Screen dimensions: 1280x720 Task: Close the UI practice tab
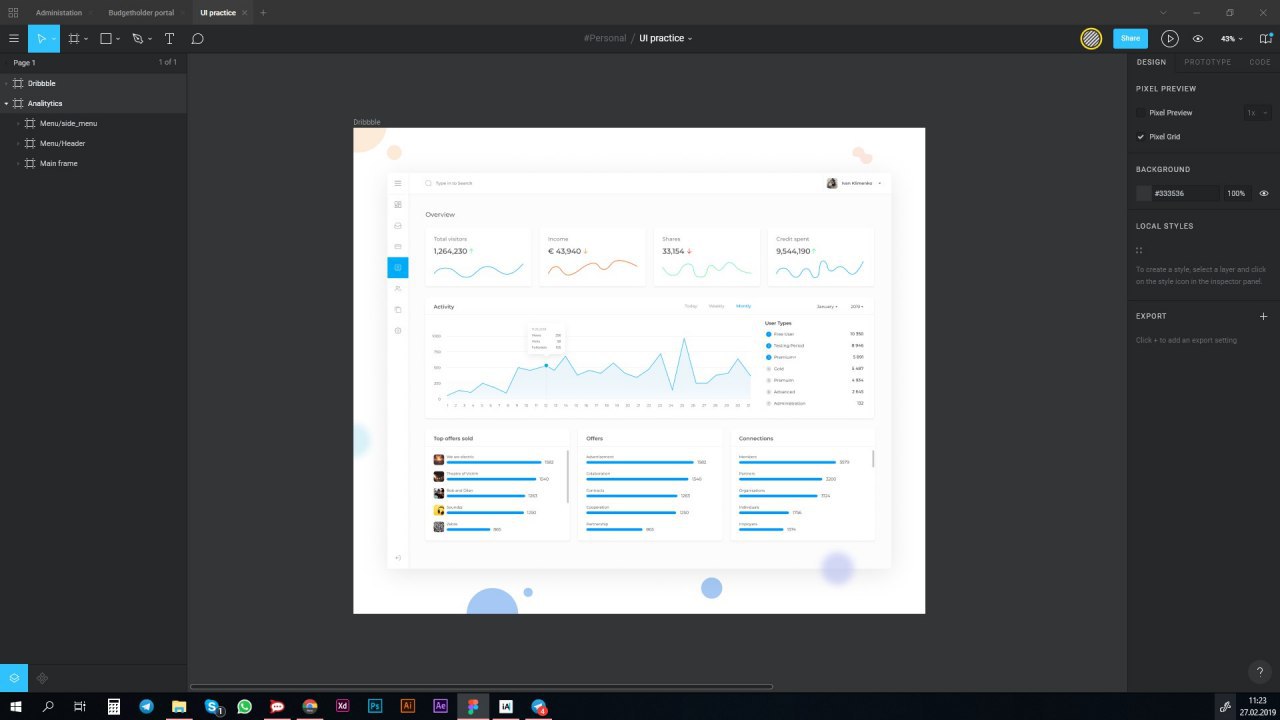click(245, 12)
